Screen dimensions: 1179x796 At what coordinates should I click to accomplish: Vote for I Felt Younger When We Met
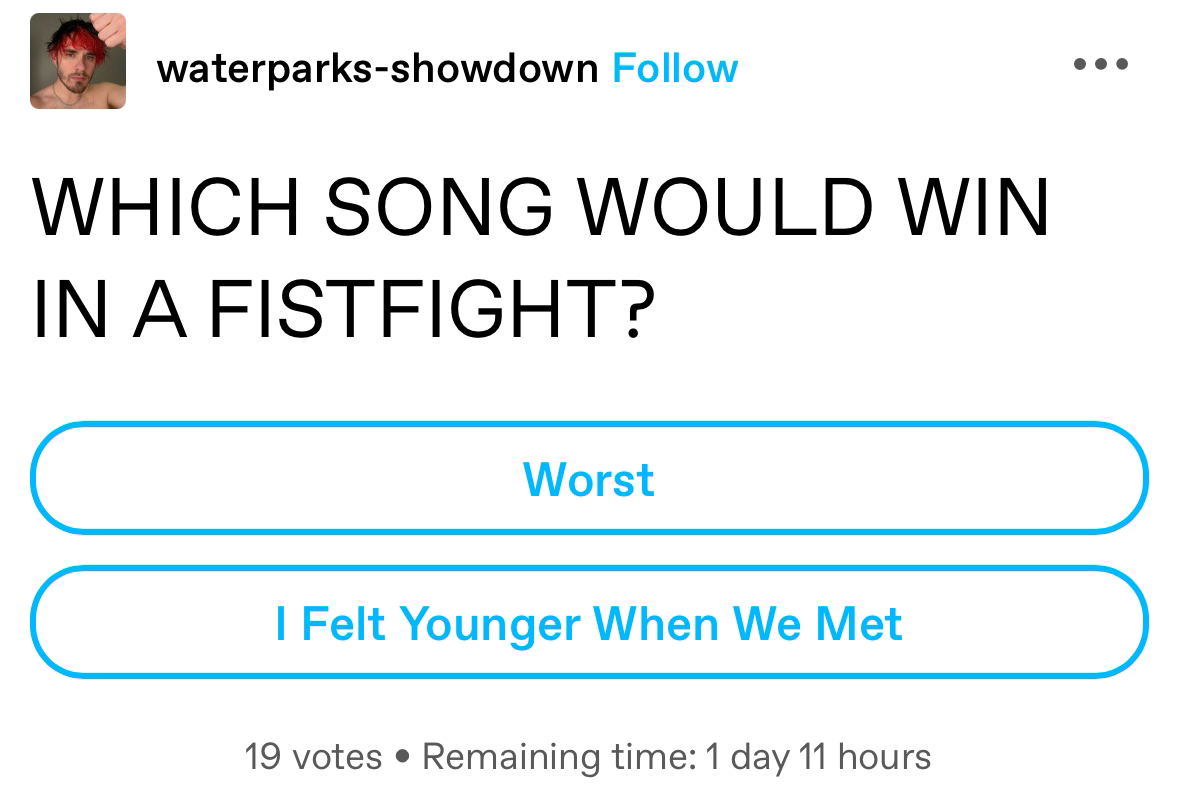[x=589, y=622]
